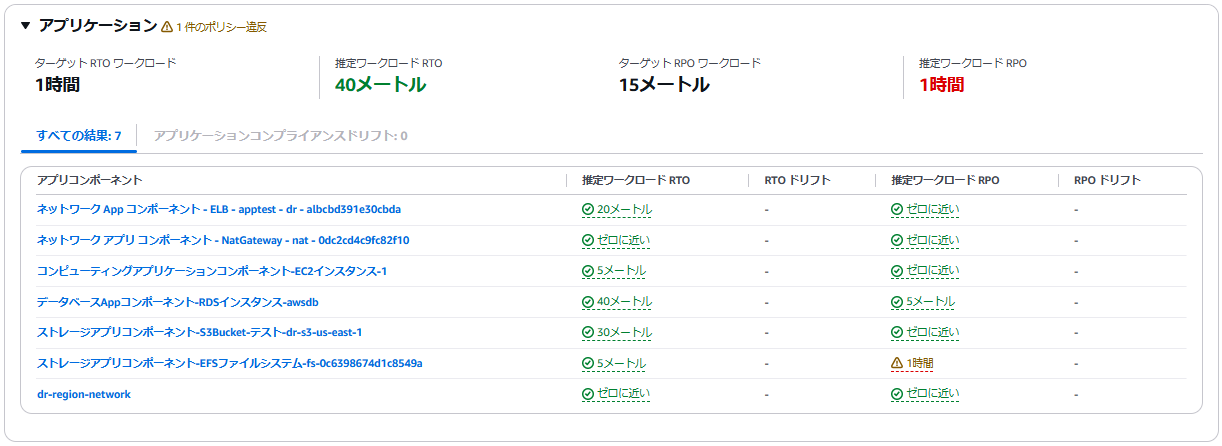Click the check icon beside RDS RTO 40メートル

(x=588, y=302)
